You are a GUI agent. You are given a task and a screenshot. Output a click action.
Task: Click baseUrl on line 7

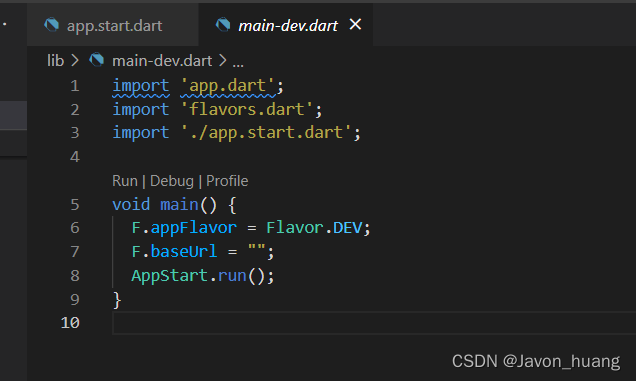click(184, 252)
